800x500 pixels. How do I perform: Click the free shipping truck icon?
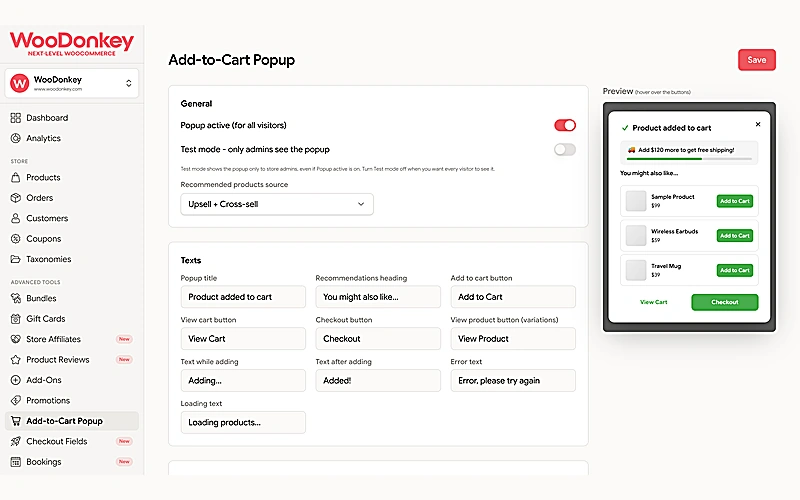(x=631, y=150)
